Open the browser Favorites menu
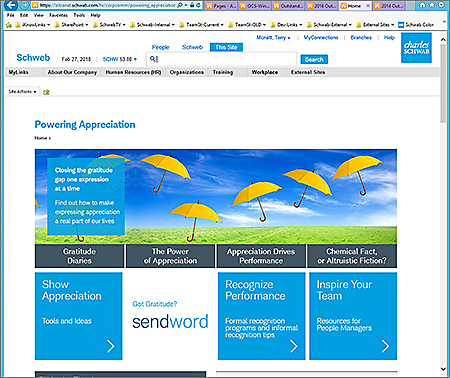450x378 pixels. pos(58,15)
